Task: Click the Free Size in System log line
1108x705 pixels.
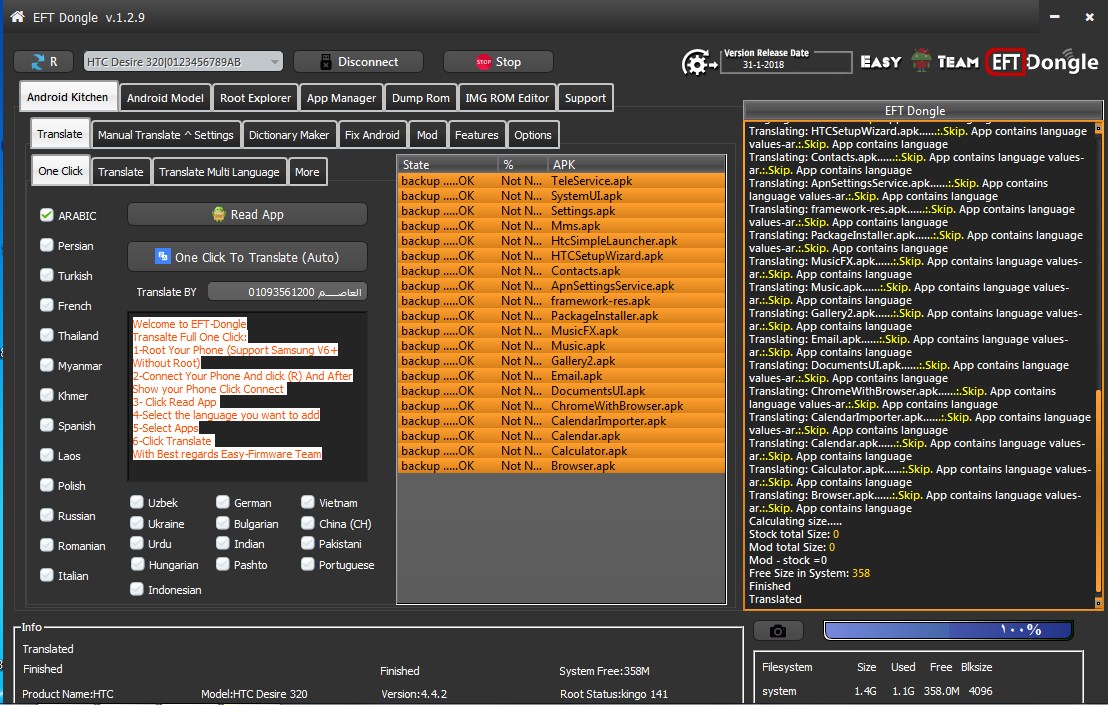Action: (809, 573)
